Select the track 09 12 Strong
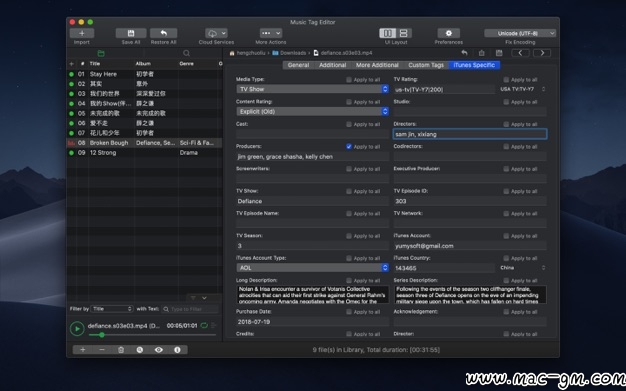 pos(144,153)
